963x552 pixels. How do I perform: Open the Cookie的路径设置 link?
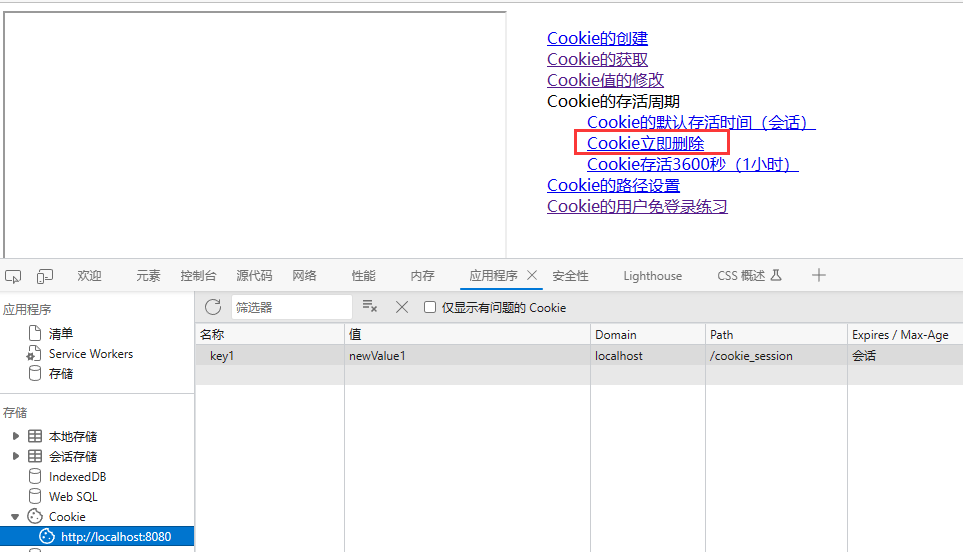pyautogui.click(x=613, y=185)
